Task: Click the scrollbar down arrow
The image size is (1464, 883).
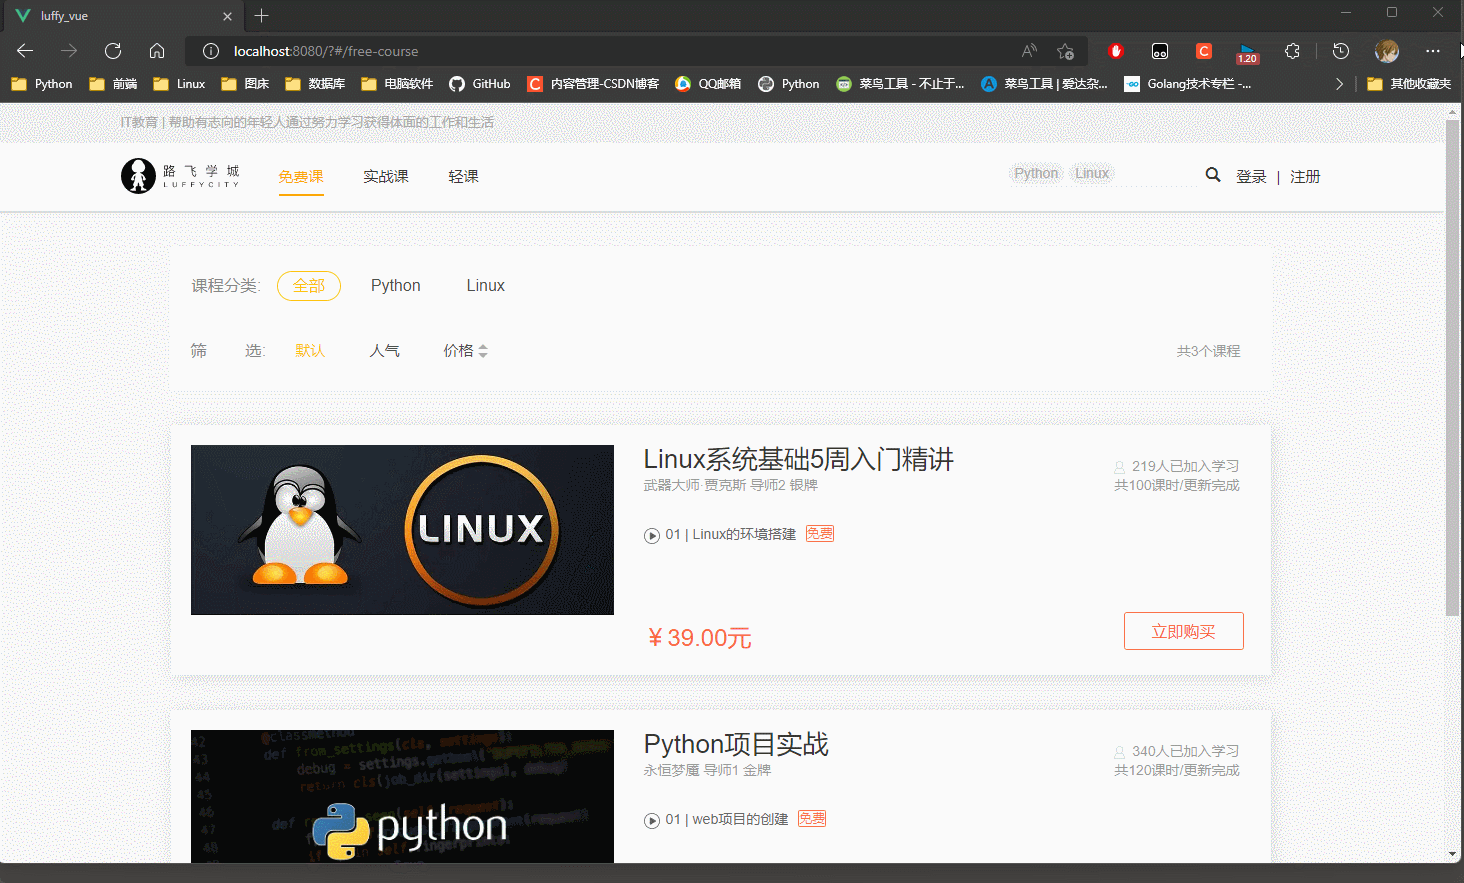Action: (1453, 854)
